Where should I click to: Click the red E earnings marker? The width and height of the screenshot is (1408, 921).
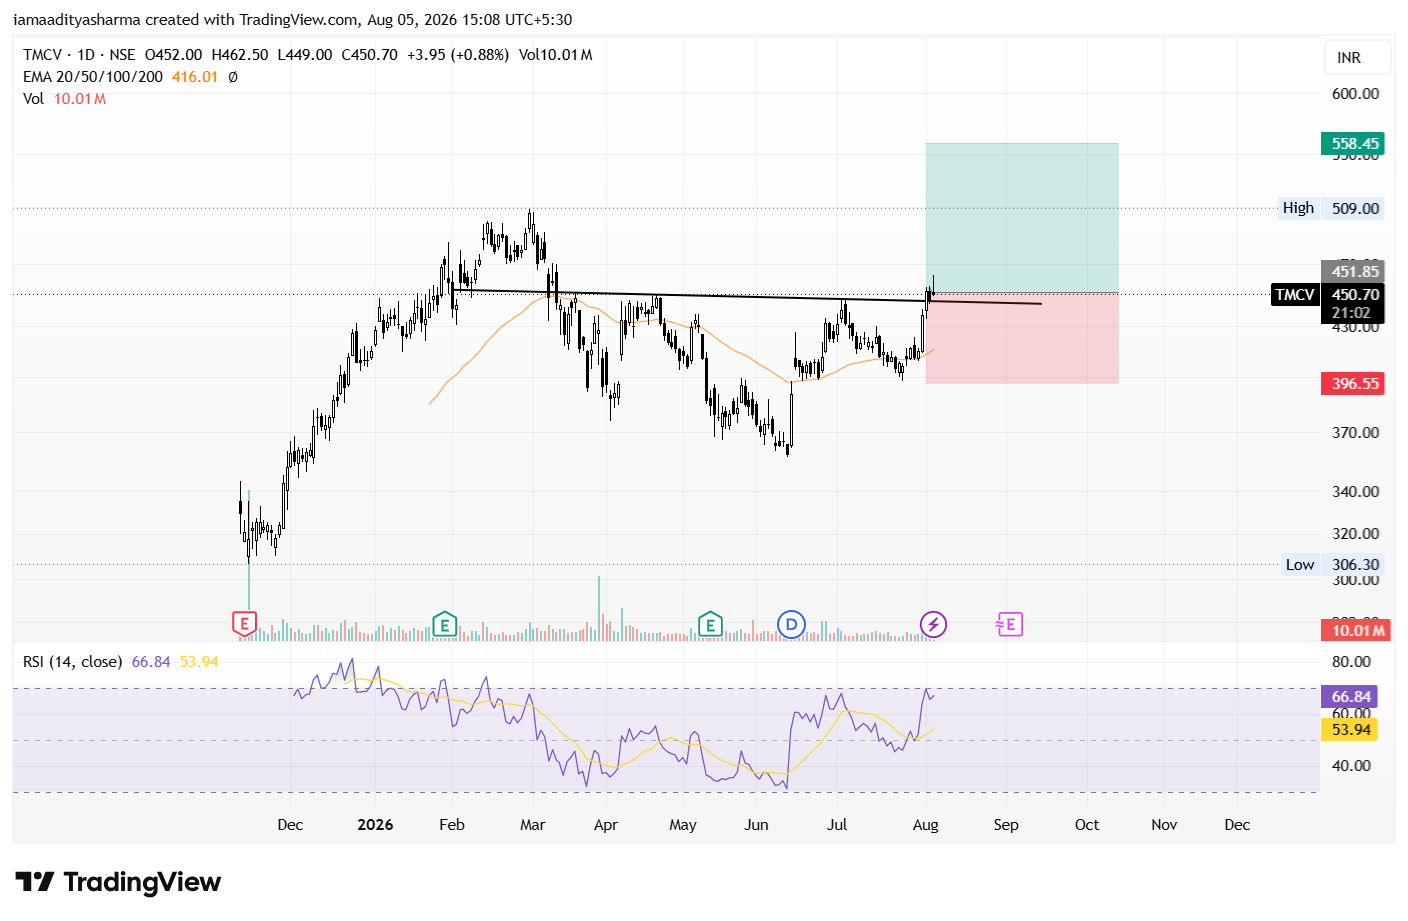click(x=244, y=624)
